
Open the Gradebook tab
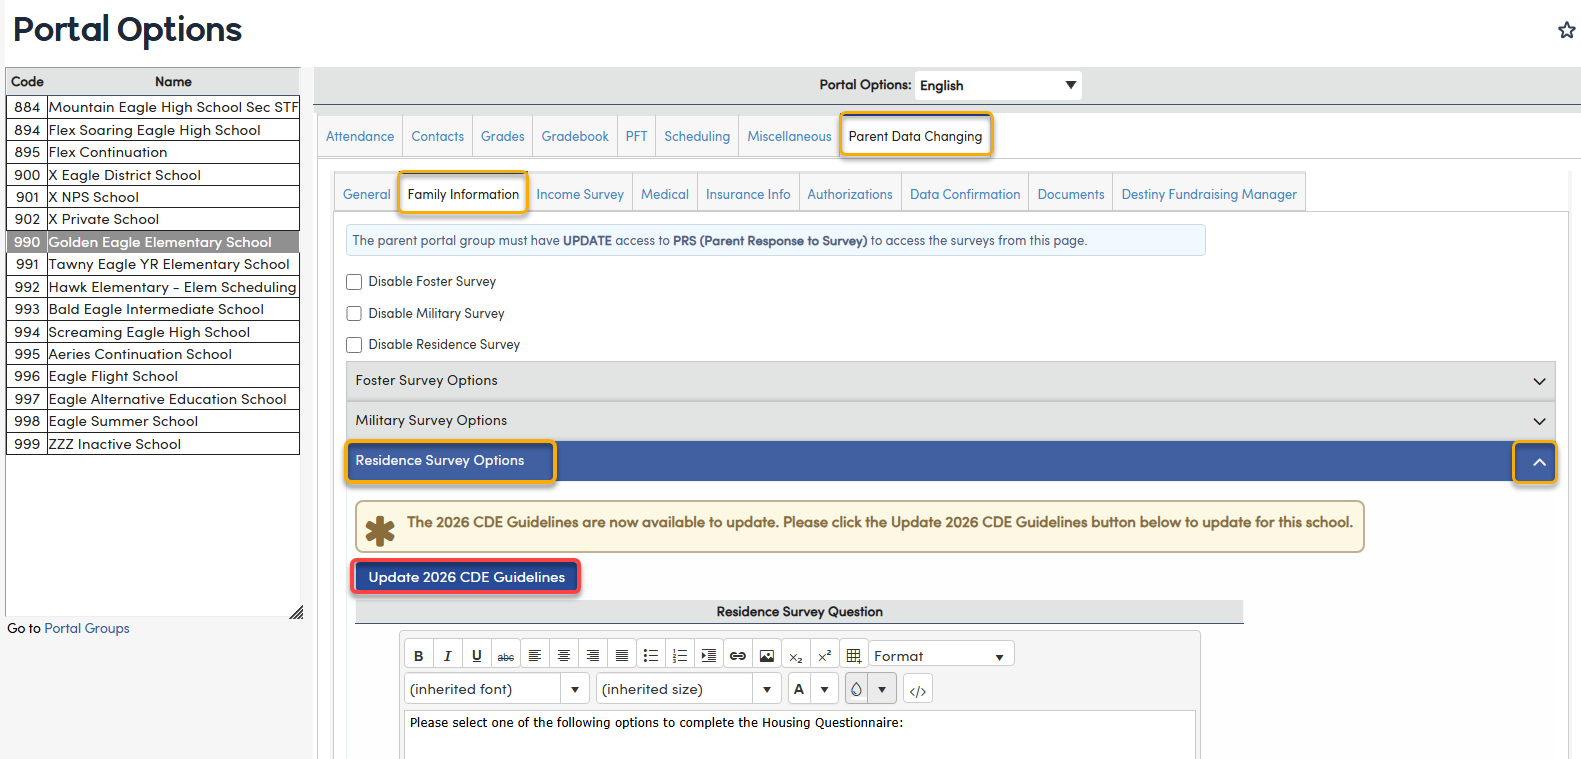[x=575, y=137]
